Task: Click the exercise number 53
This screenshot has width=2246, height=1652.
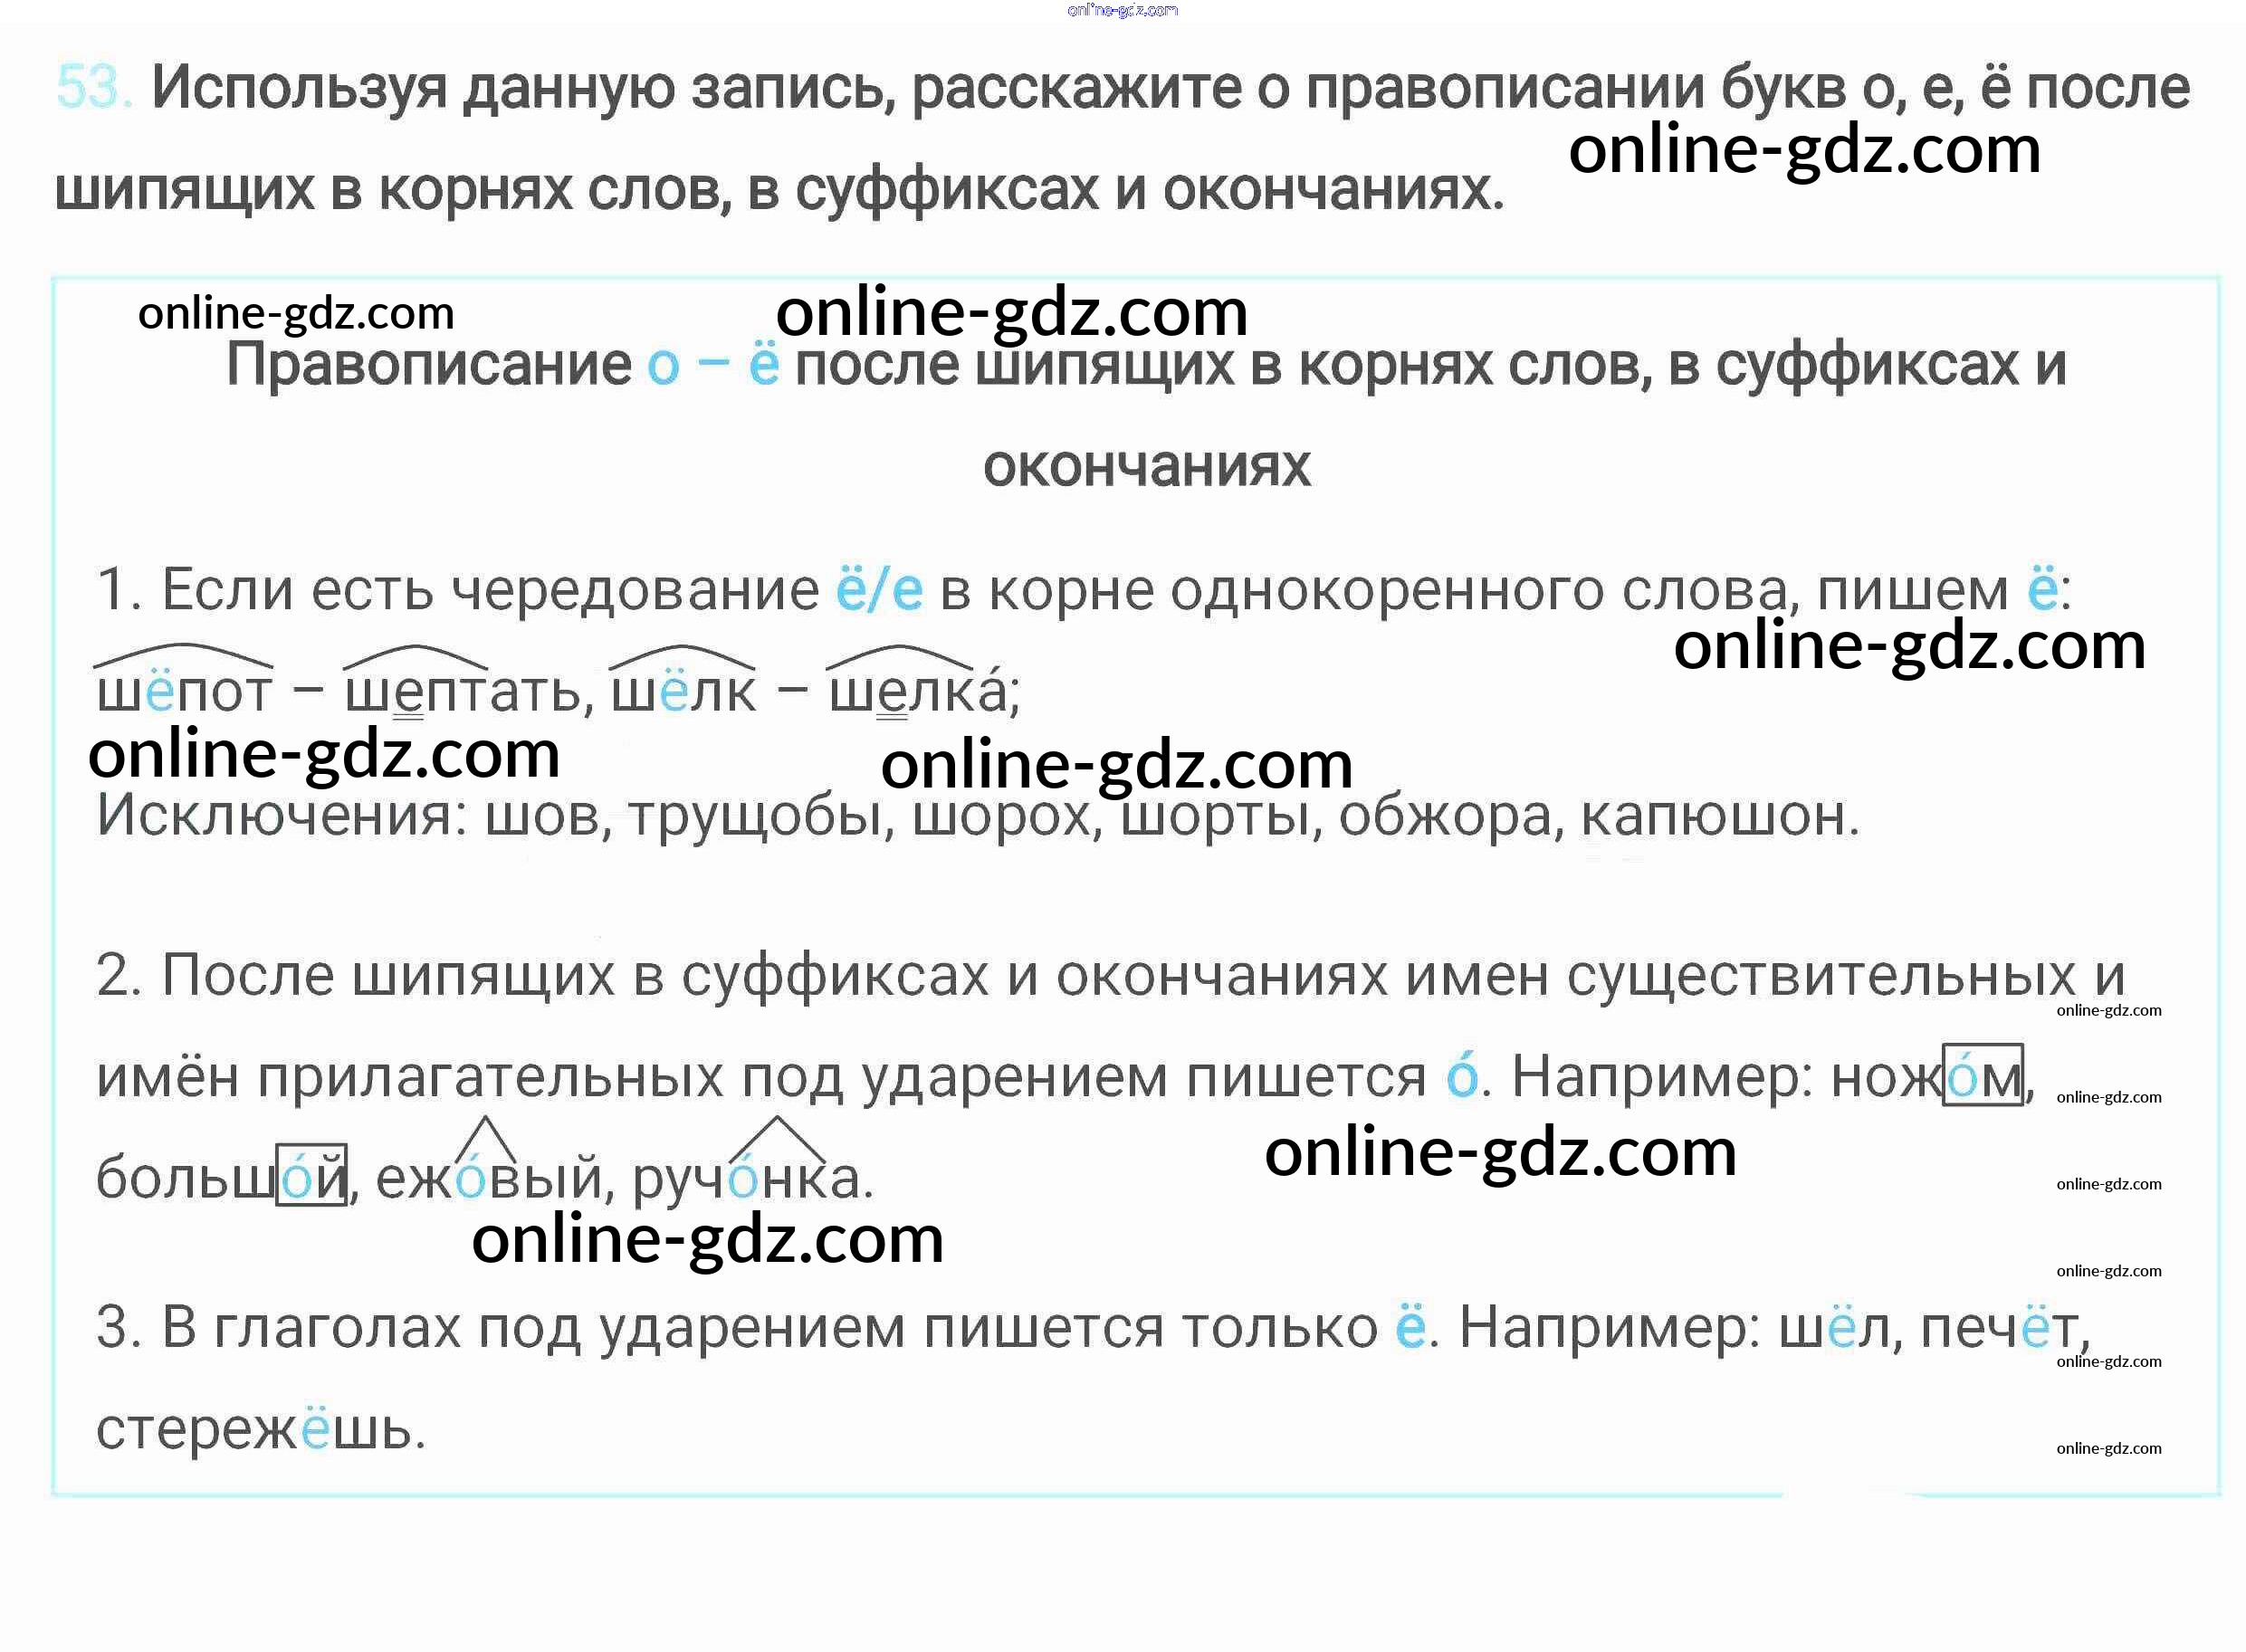Action: tap(93, 87)
